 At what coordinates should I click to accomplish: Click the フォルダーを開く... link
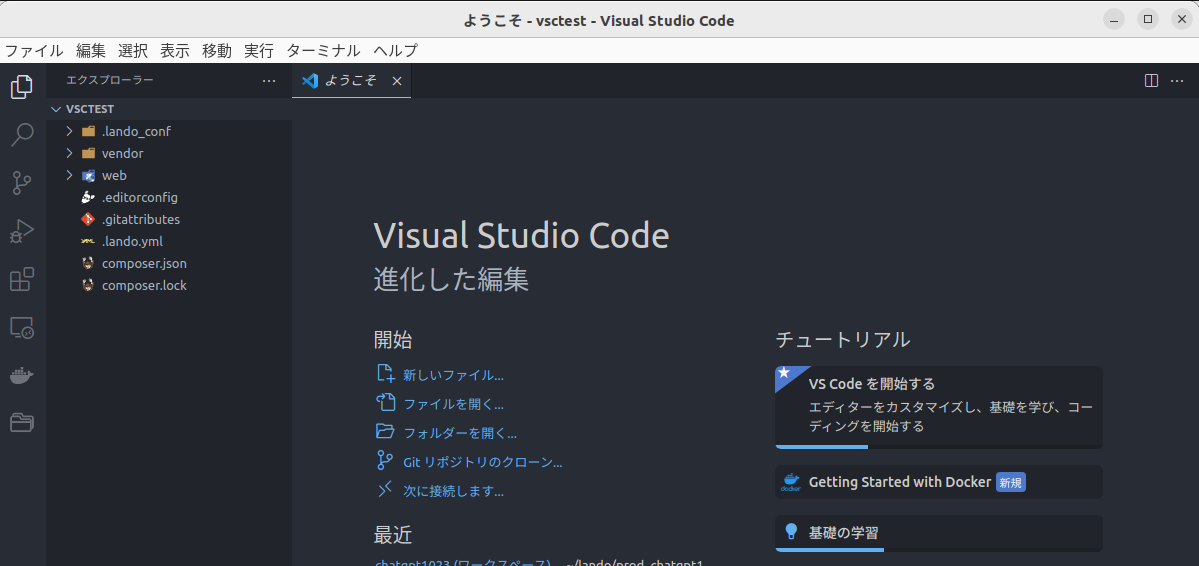[460, 434]
